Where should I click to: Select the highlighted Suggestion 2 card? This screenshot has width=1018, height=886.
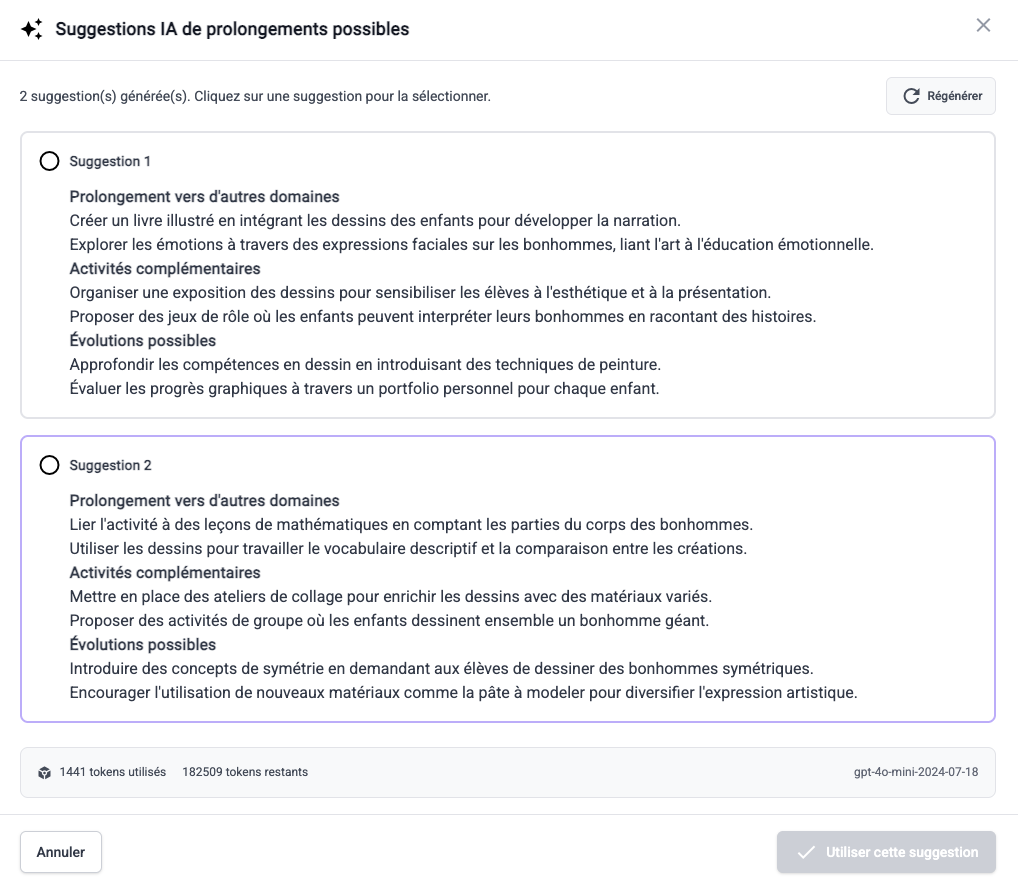(x=507, y=578)
